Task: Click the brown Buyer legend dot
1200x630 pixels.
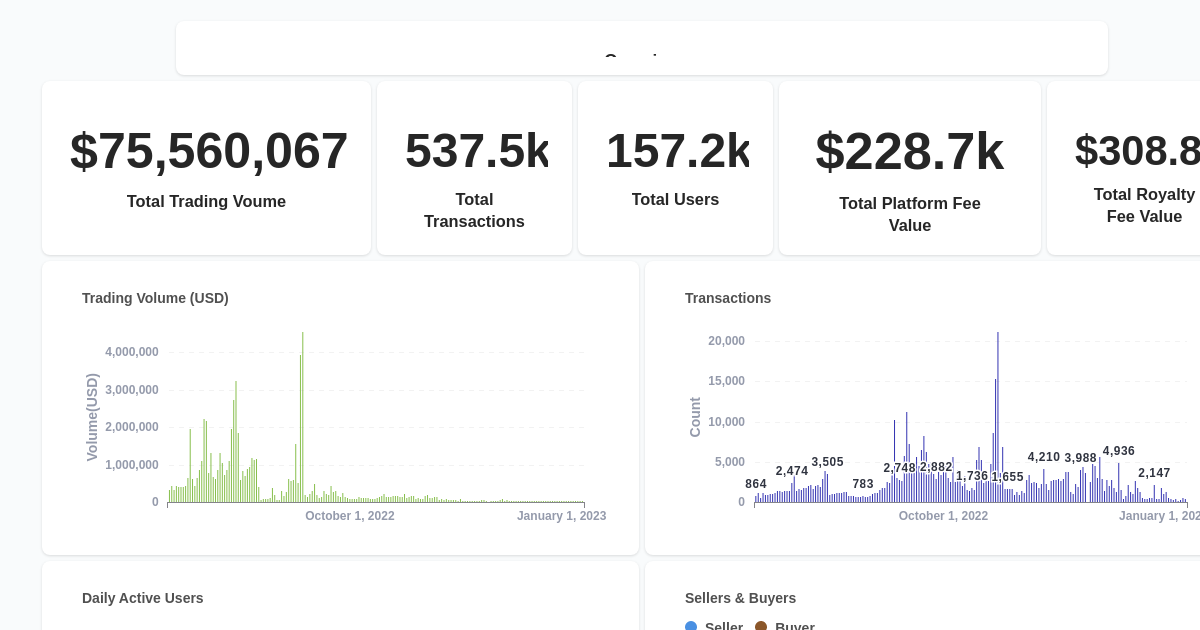Action: [x=760, y=626]
